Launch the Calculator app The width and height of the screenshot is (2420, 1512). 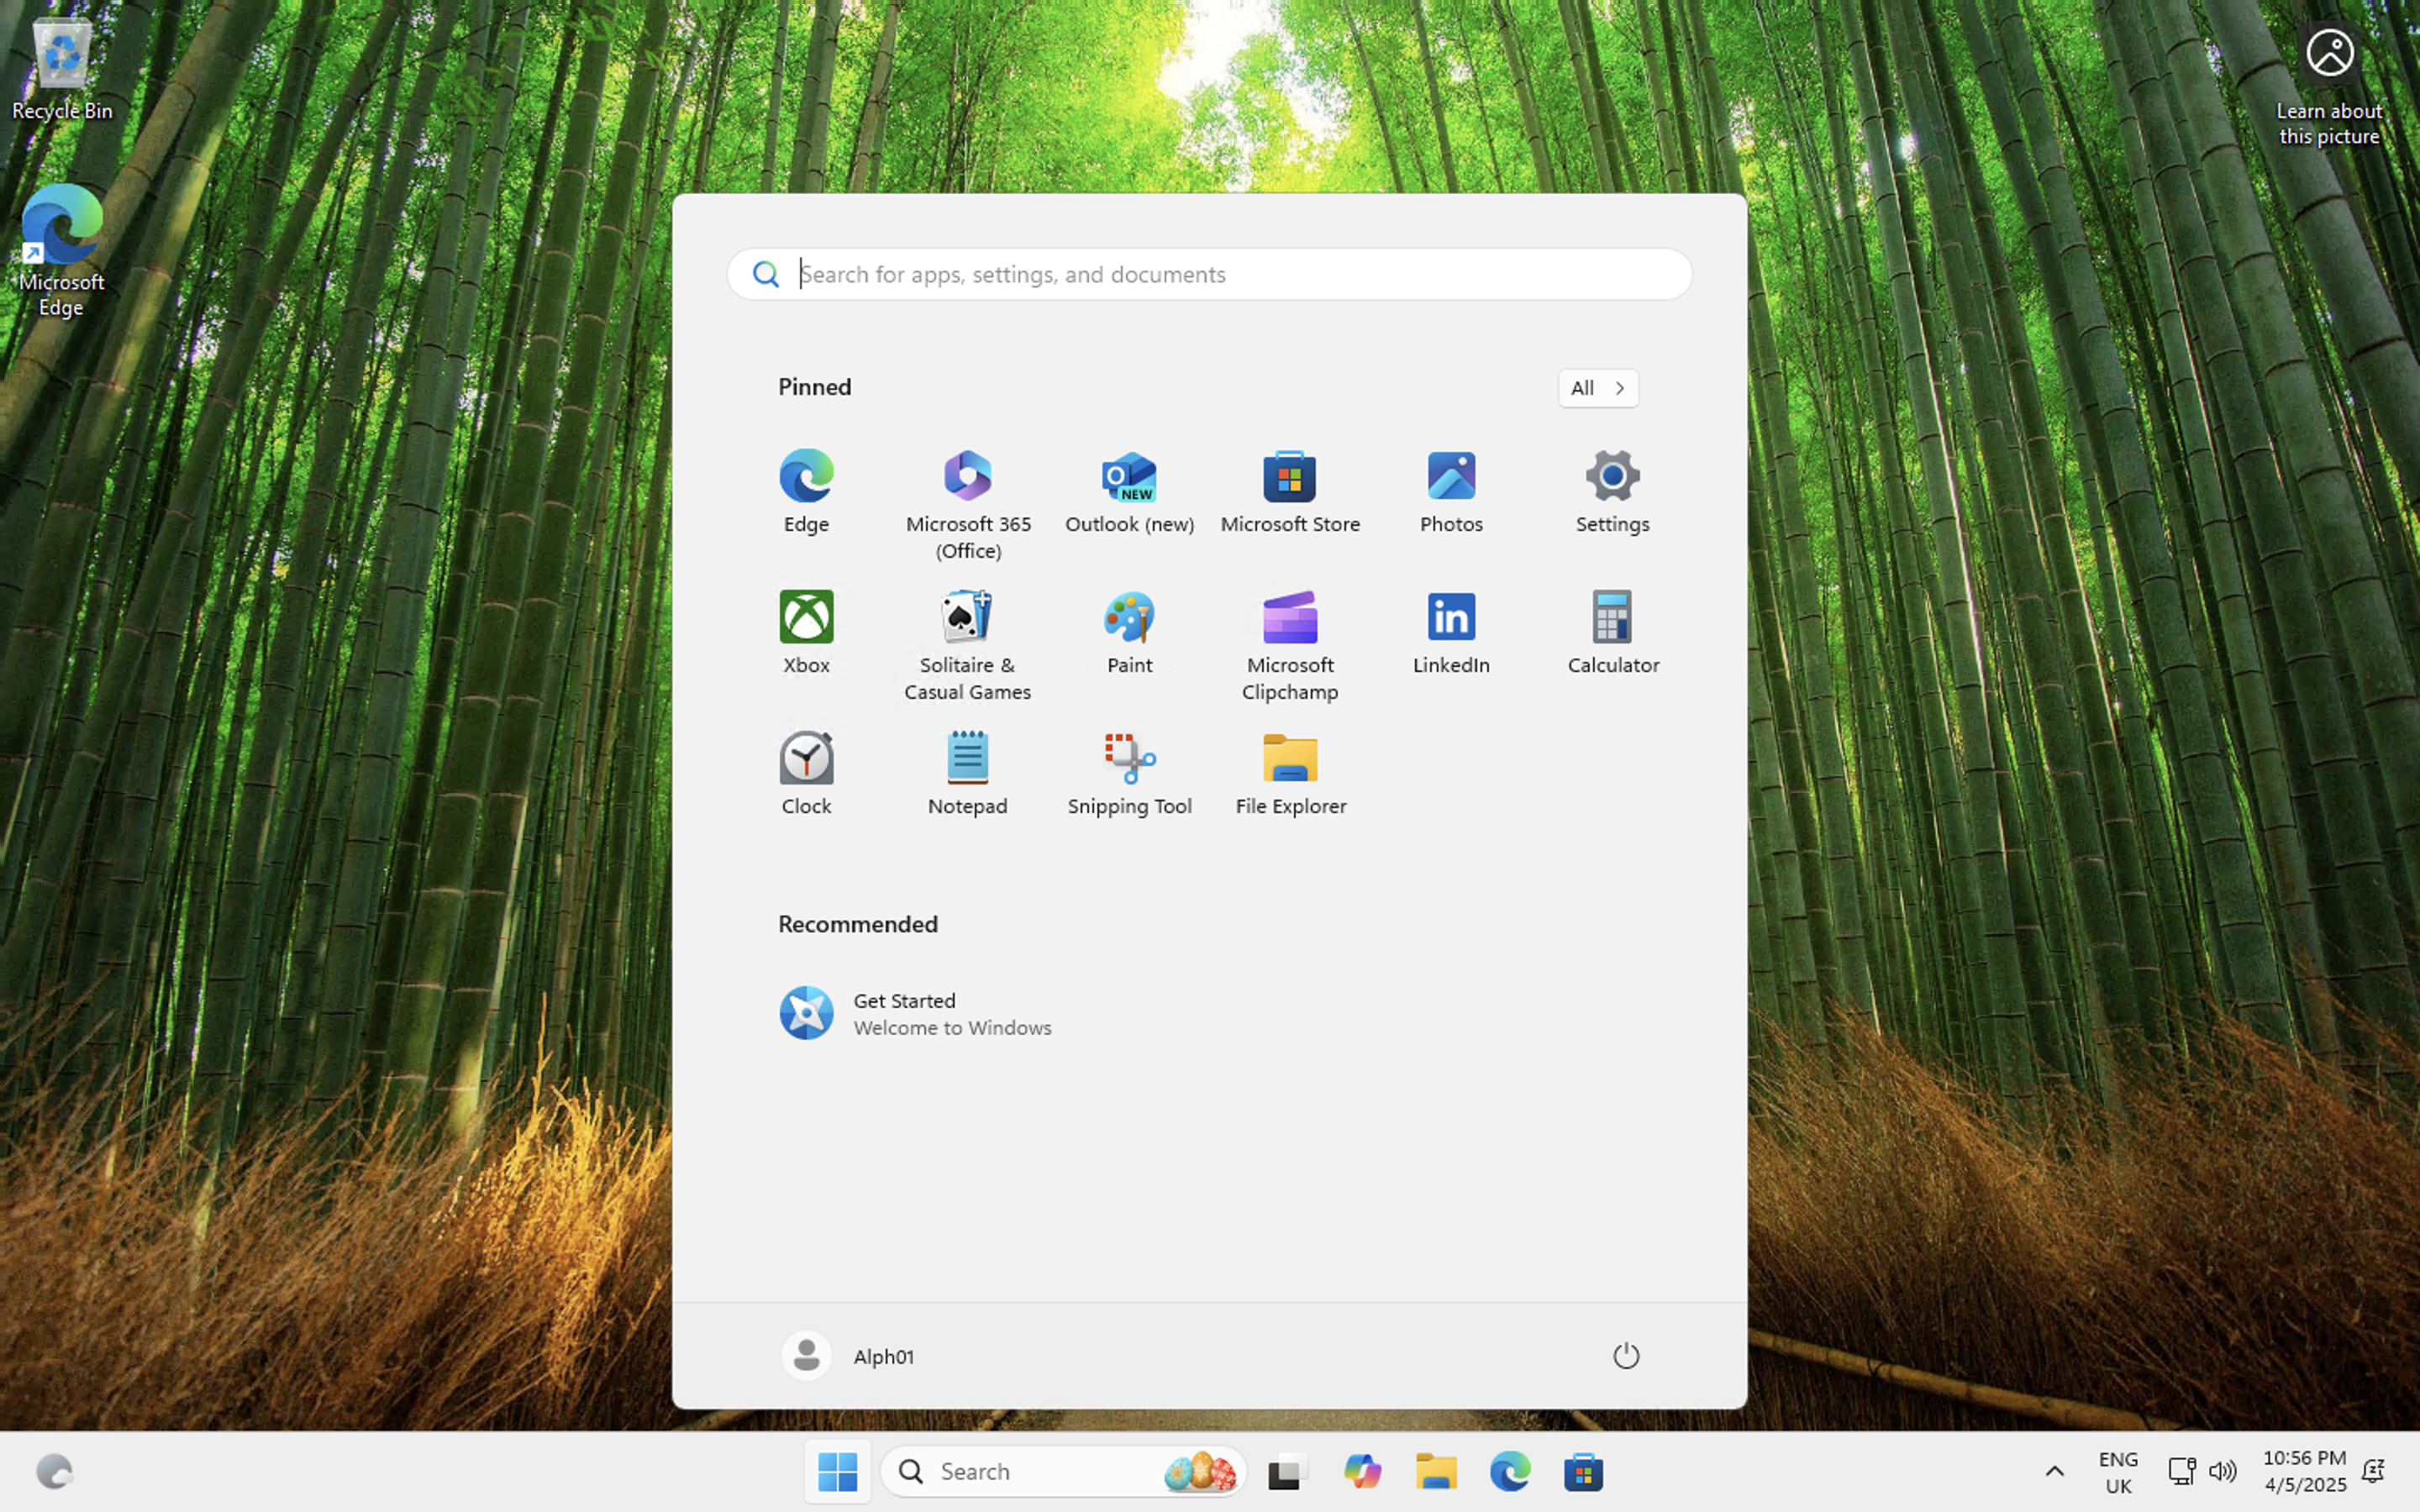pos(1612,633)
